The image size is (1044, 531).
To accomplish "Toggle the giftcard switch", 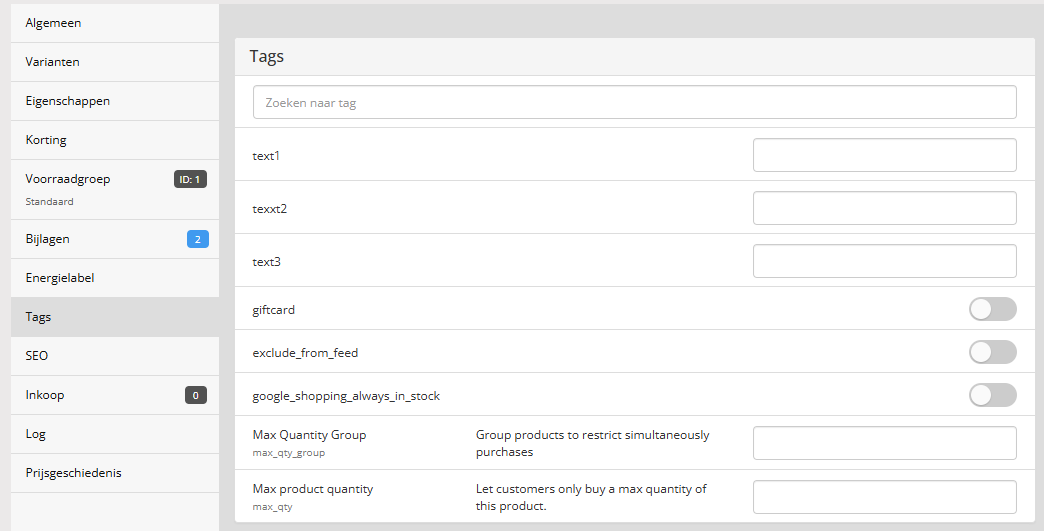I will 992,309.
